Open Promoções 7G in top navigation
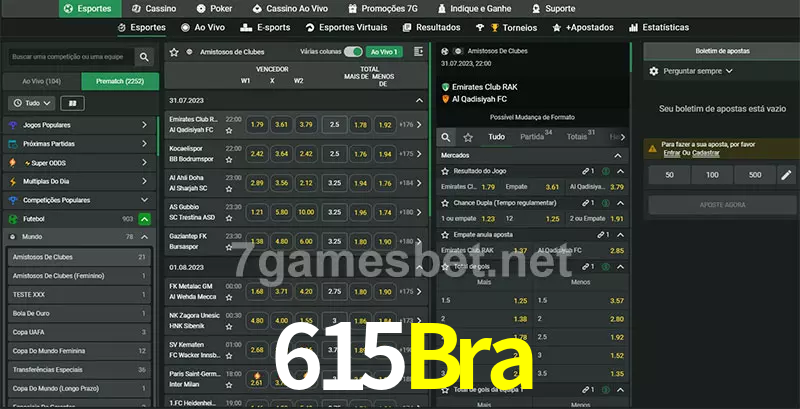The height and width of the screenshot is (409, 800). [385, 9]
